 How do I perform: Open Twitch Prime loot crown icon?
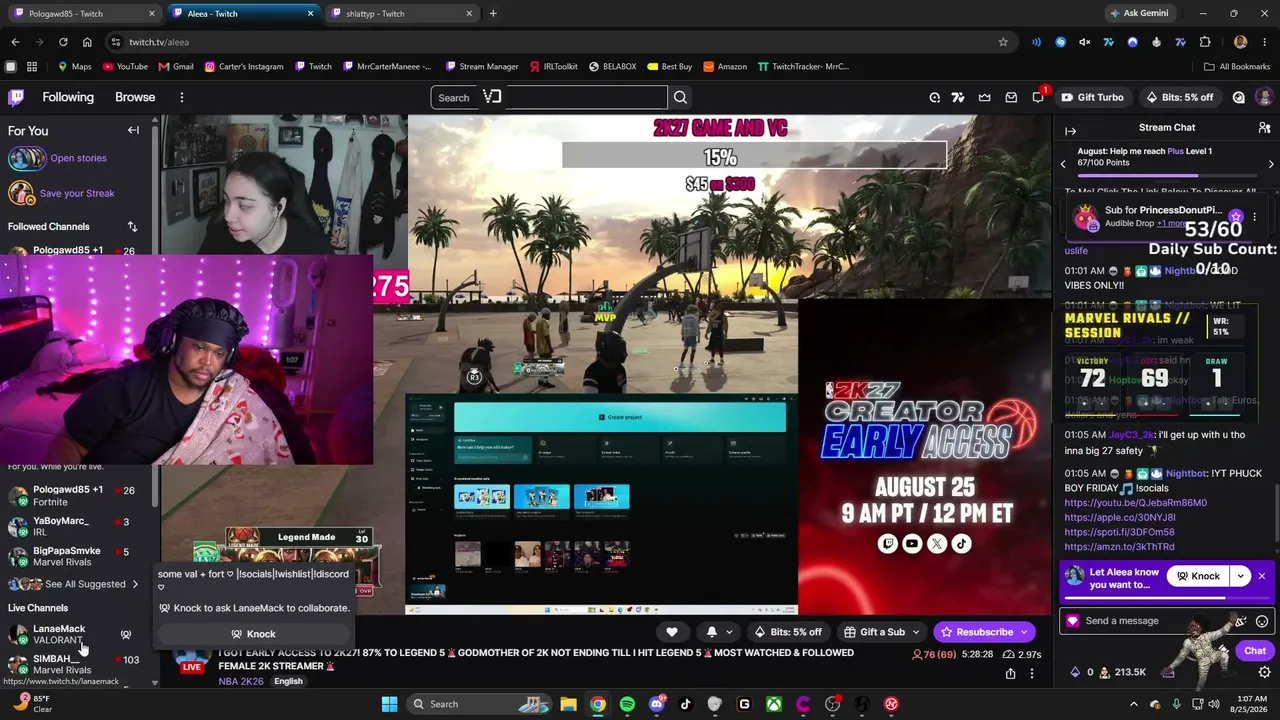pyautogui.click(x=985, y=97)
